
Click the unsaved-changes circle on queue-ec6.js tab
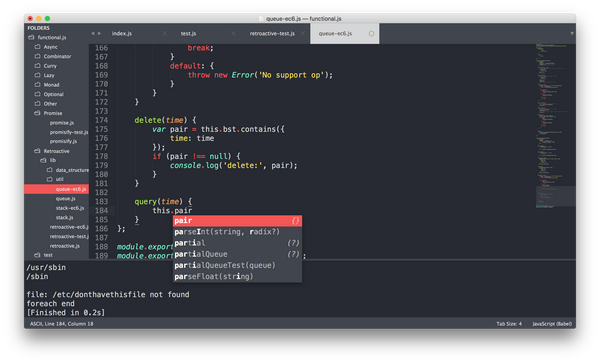point(371,34)
